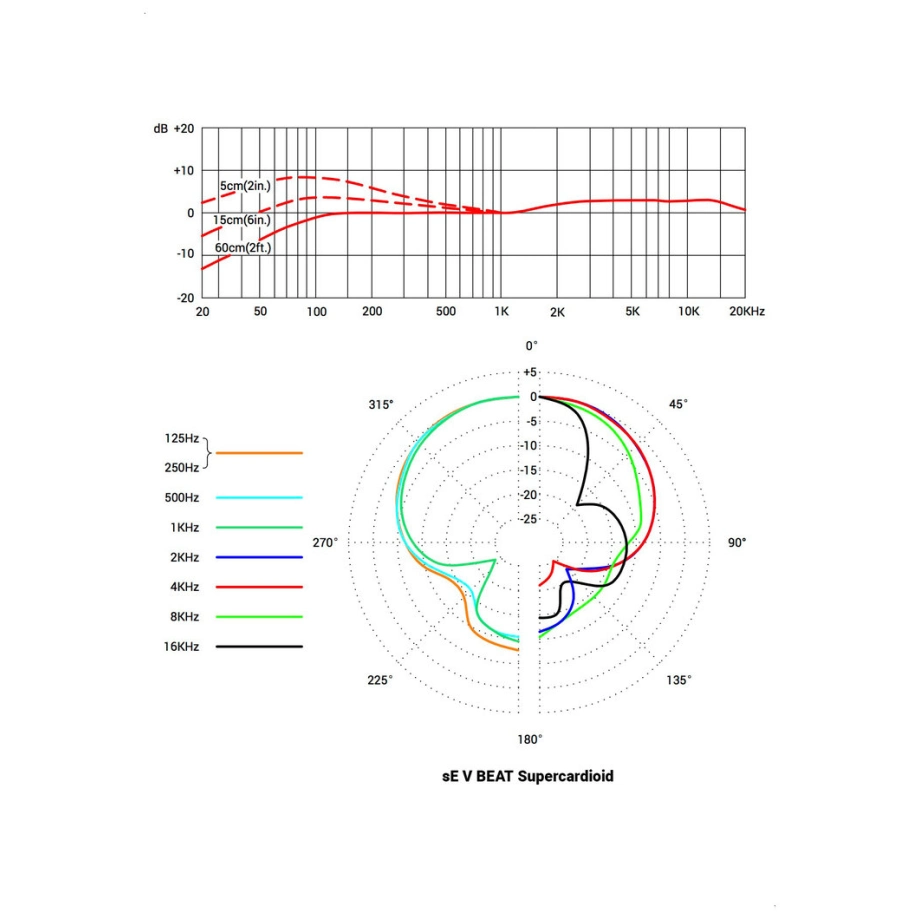Click the orange 125Hz/250Hz legend line
The image size is (920, 920).
[259, 453]
